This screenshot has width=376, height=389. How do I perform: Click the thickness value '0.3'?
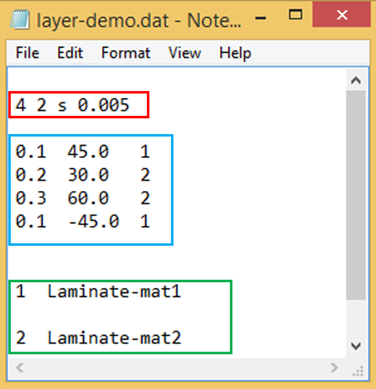pyautogui.click(x=31, y=199)
